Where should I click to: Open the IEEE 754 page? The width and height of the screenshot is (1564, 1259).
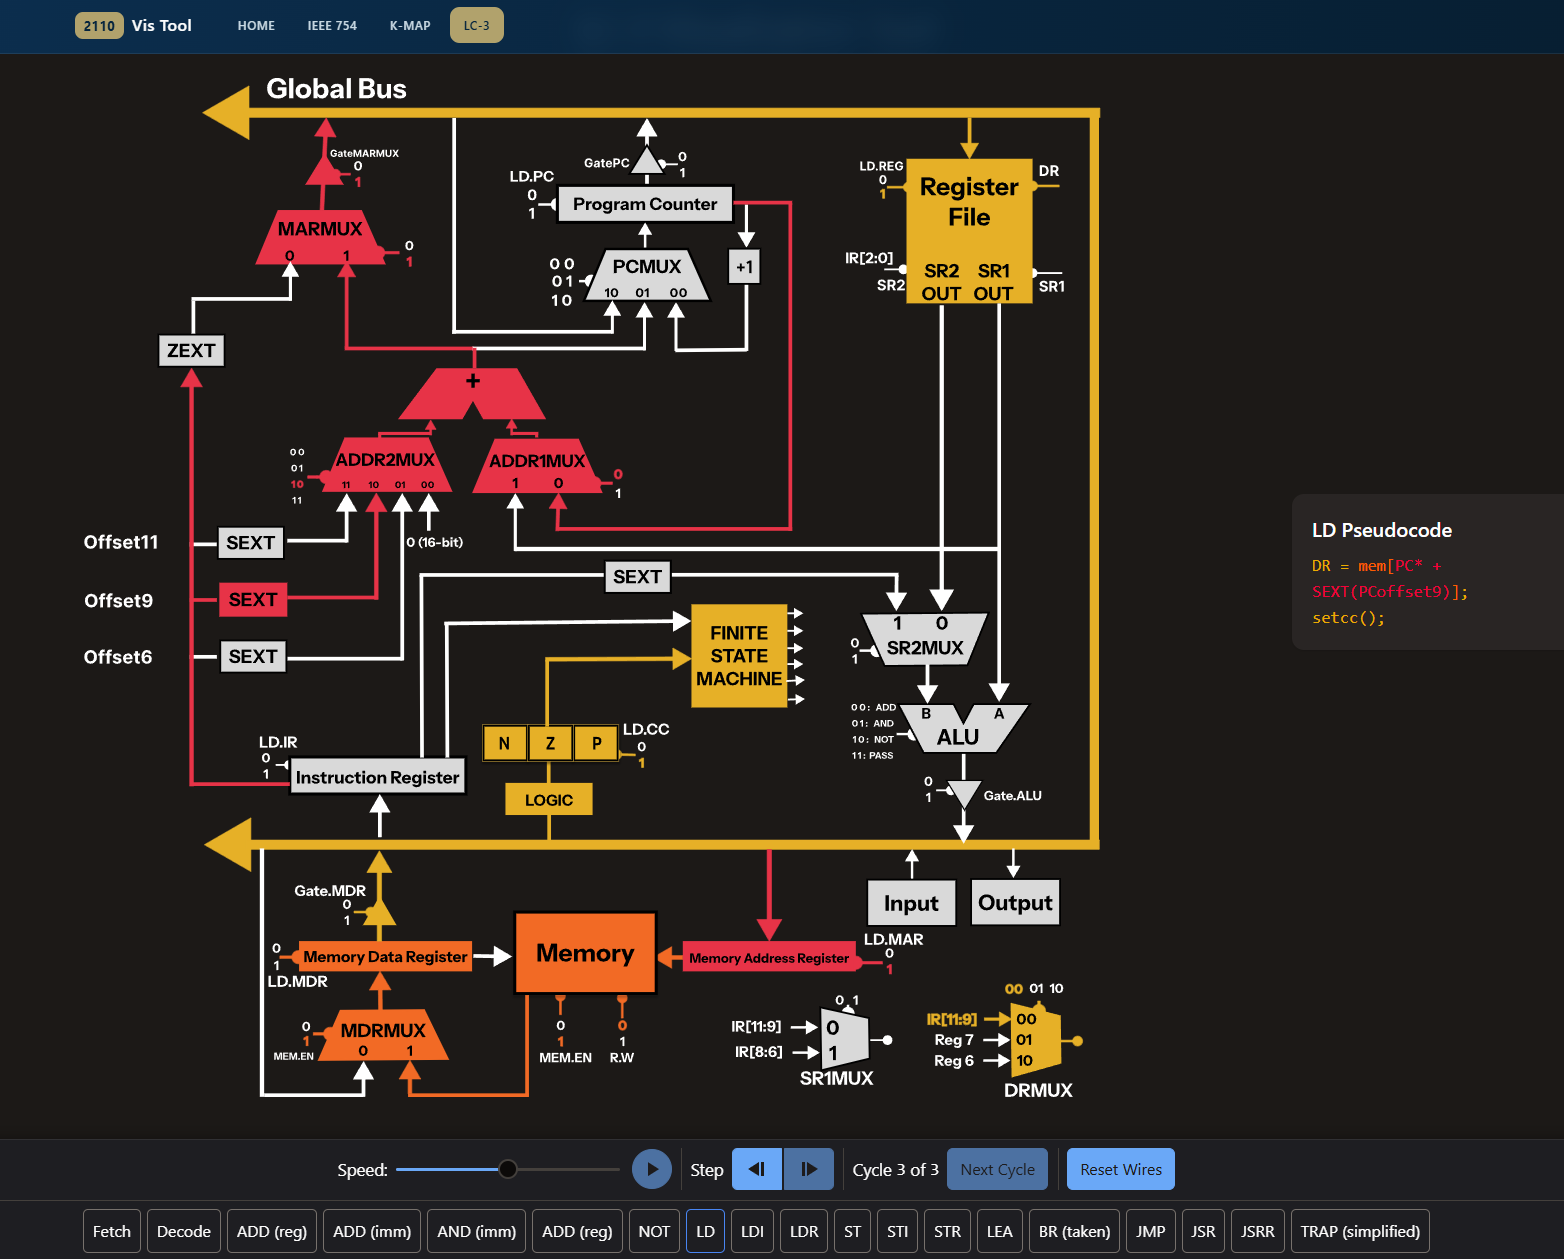(332, 26)
